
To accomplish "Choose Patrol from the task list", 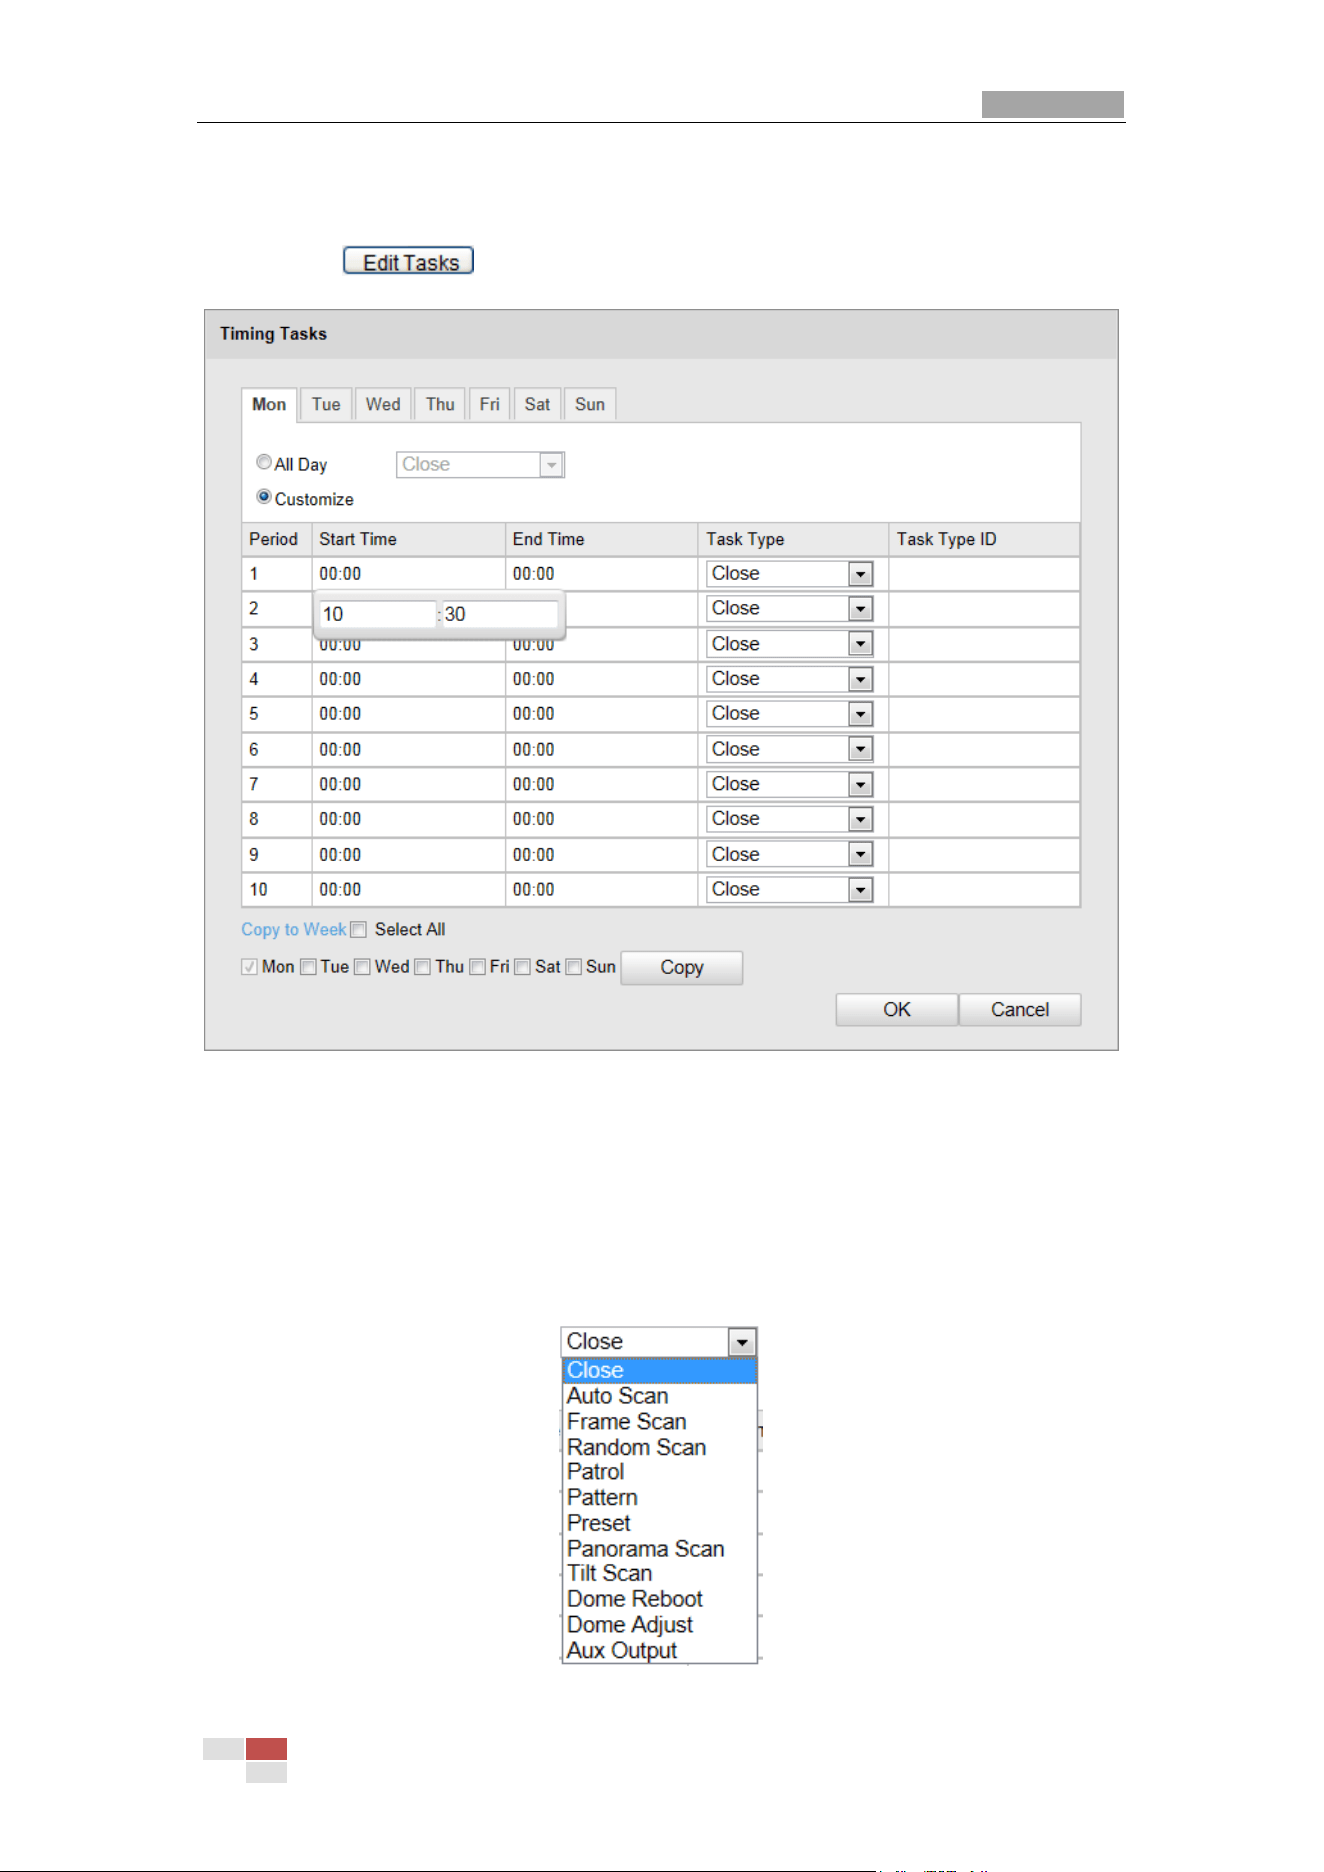I will coord(660,1472).
